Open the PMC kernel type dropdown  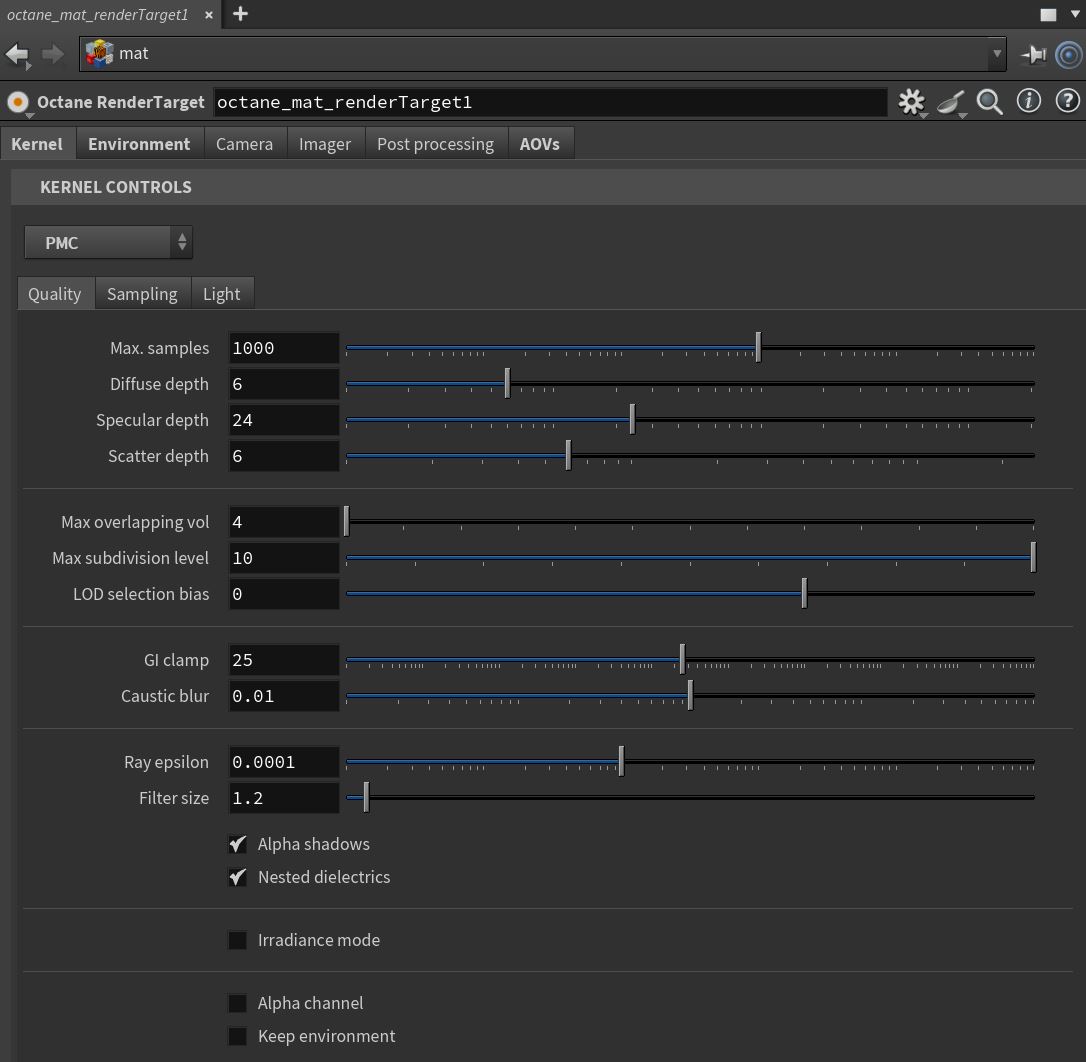(x=108, y=243)
